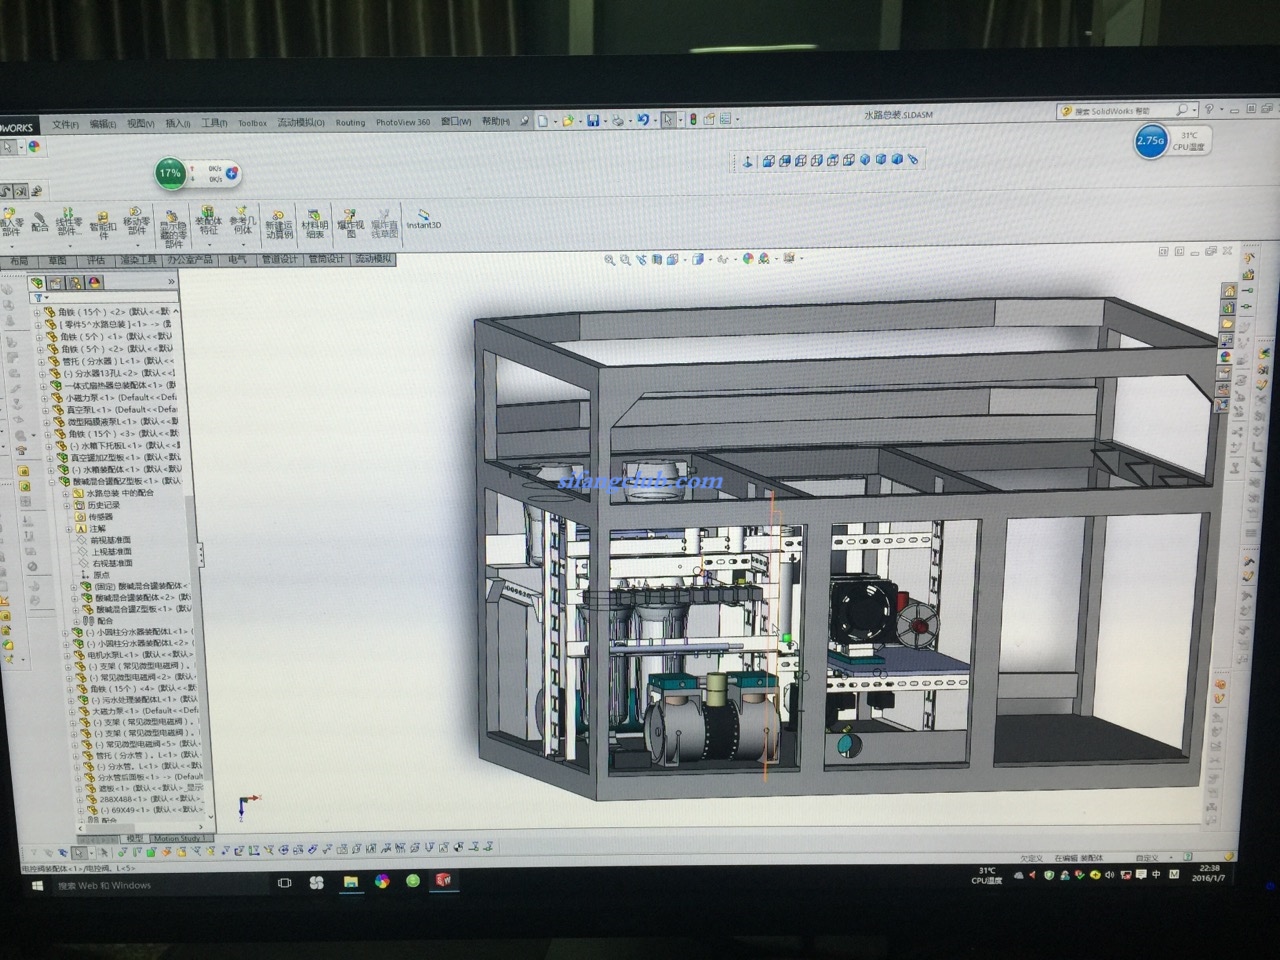Expand the 小磁力泵<1> tree node
The height and width of the screenshot is (960, 1280).
tap(45, 397)
